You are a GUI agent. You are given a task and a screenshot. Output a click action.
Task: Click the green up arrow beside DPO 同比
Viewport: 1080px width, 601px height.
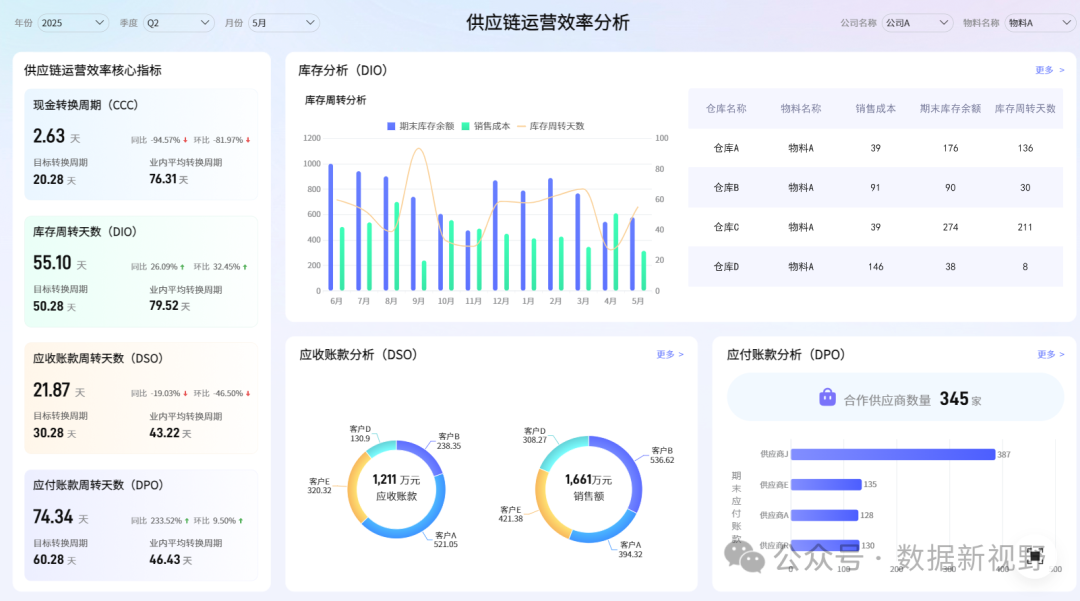pos(187,521)
